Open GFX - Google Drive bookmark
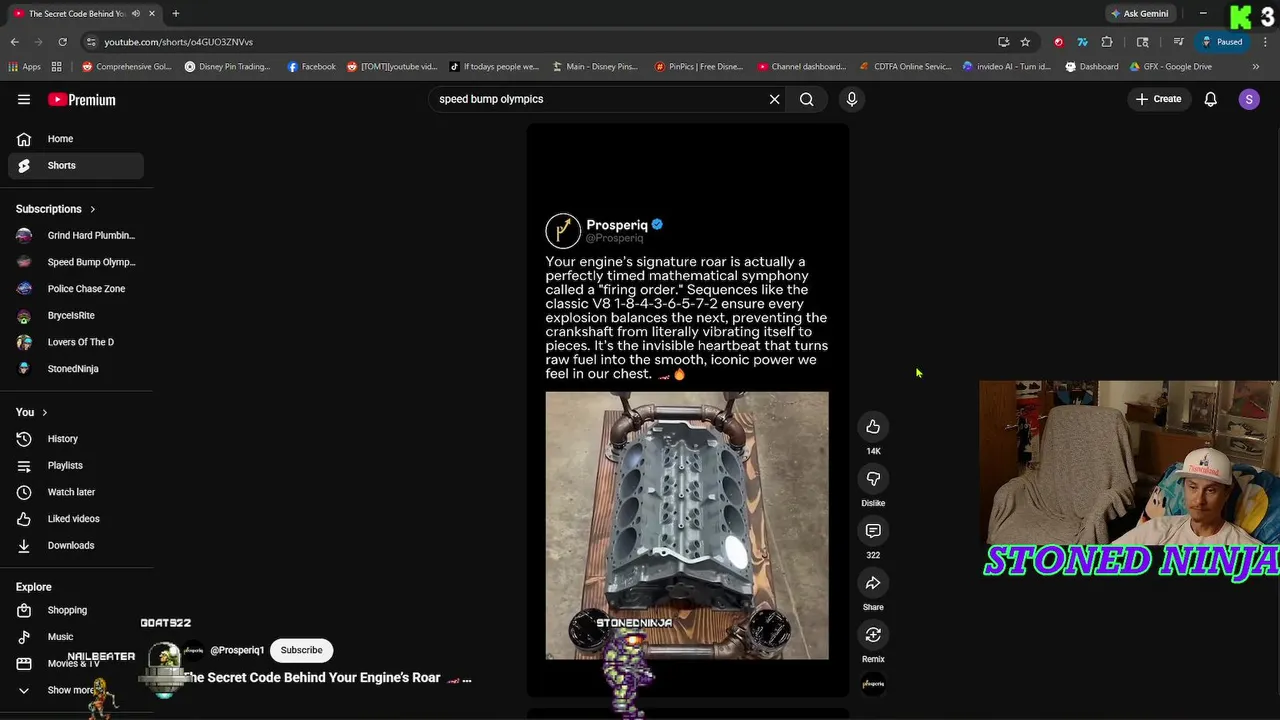1280x720 pixels. (x=1170, y=67)
